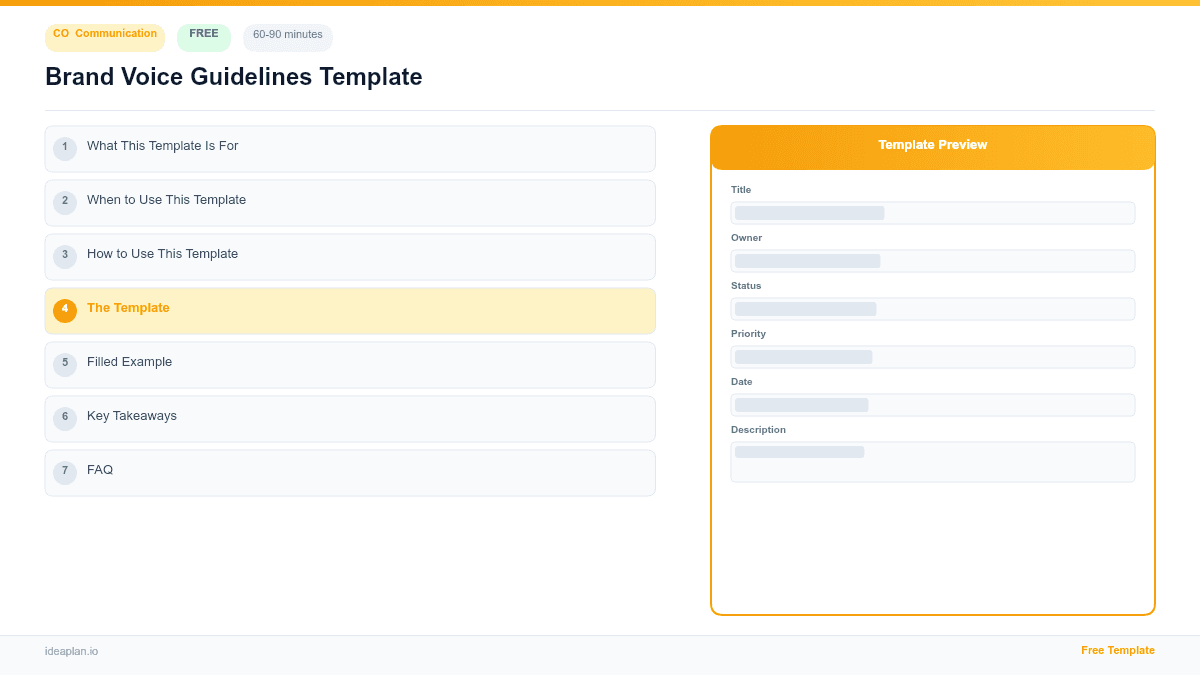
Task: Open section 7 FAQ
Action: click(x=350, y=473)
